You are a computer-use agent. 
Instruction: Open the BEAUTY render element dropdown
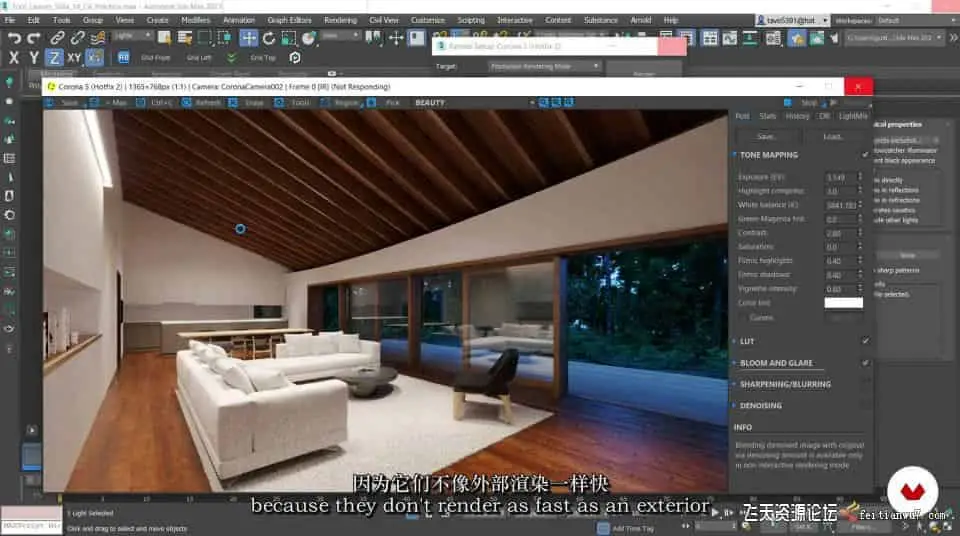point(473,103)
